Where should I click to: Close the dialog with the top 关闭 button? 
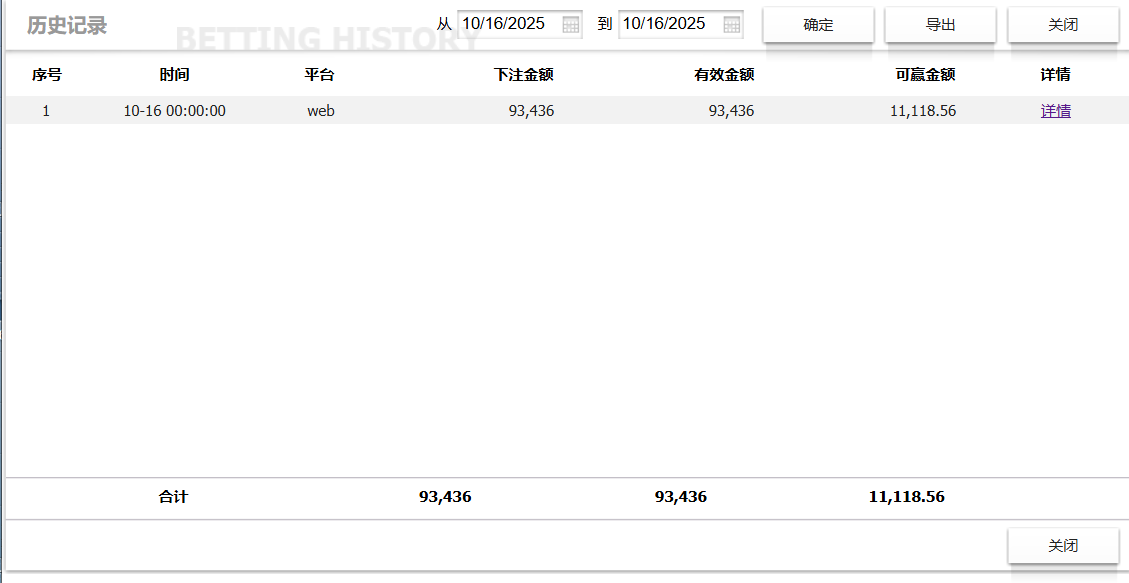coord(1062,24)
